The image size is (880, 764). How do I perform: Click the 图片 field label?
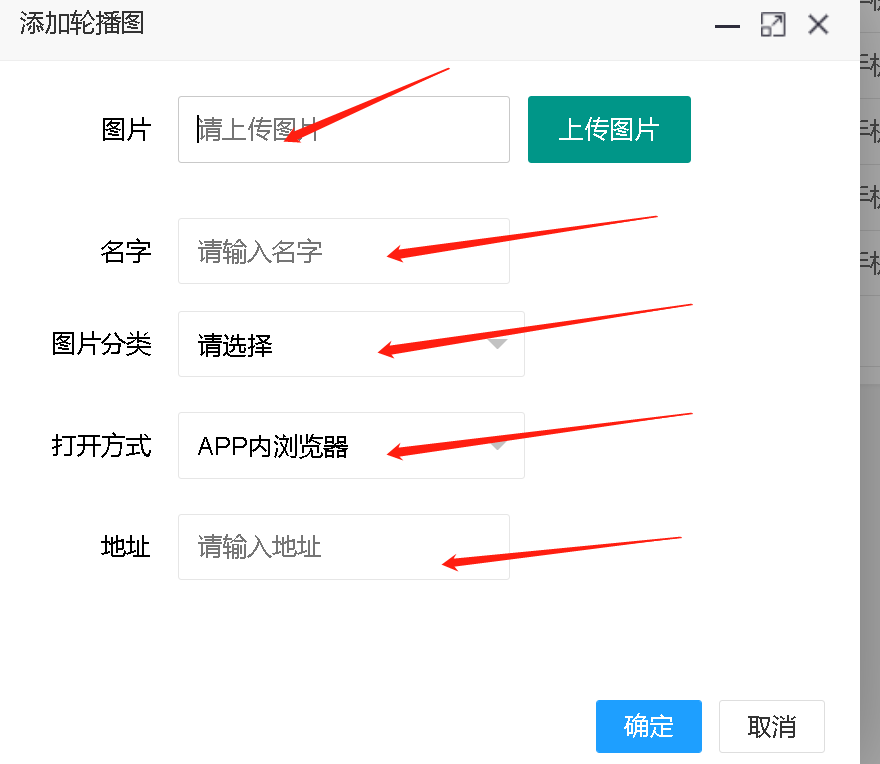[126, 129]
